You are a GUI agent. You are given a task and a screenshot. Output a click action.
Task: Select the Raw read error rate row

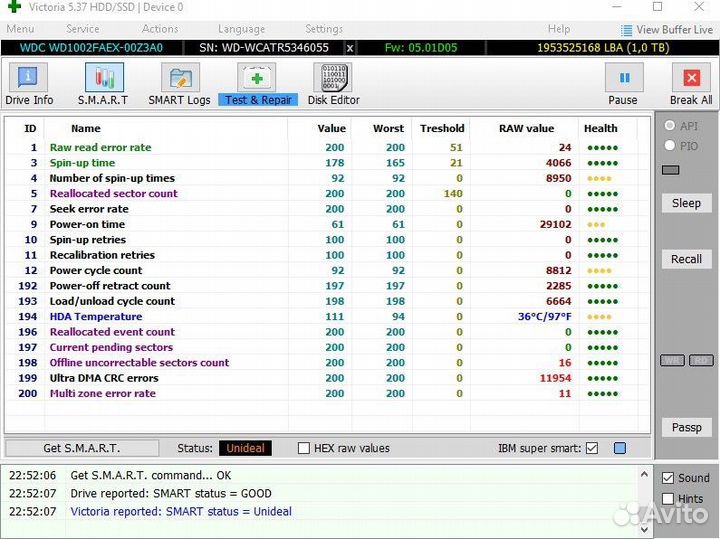point(328,147)
